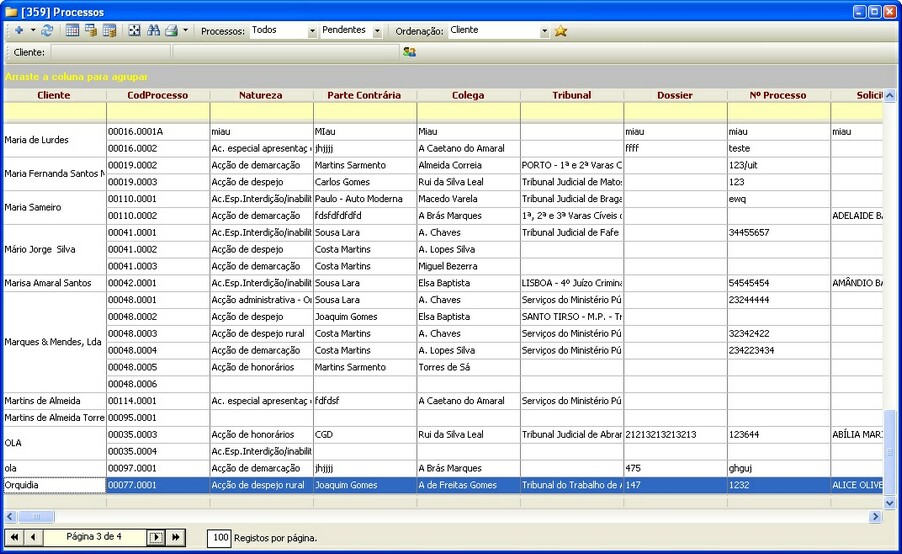Click the Colega column header
The height and width of the screenshot is (554, 902).
point(468,95)
